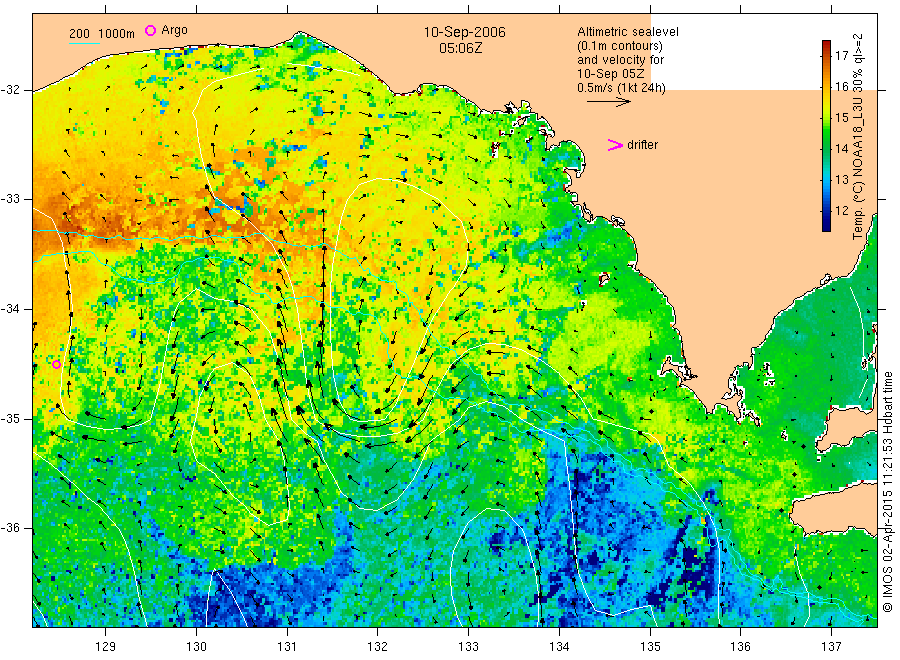Click color bar value 13

tap(841, 180)
